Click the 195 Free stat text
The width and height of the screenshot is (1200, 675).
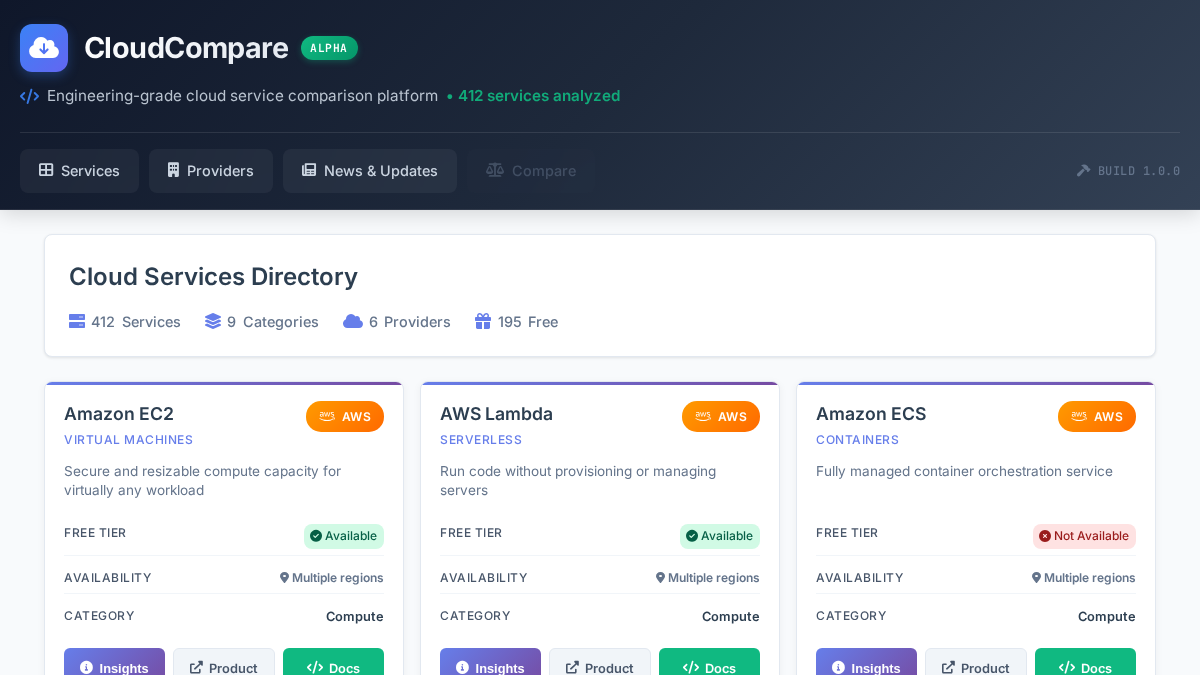(x=528, y=322)
